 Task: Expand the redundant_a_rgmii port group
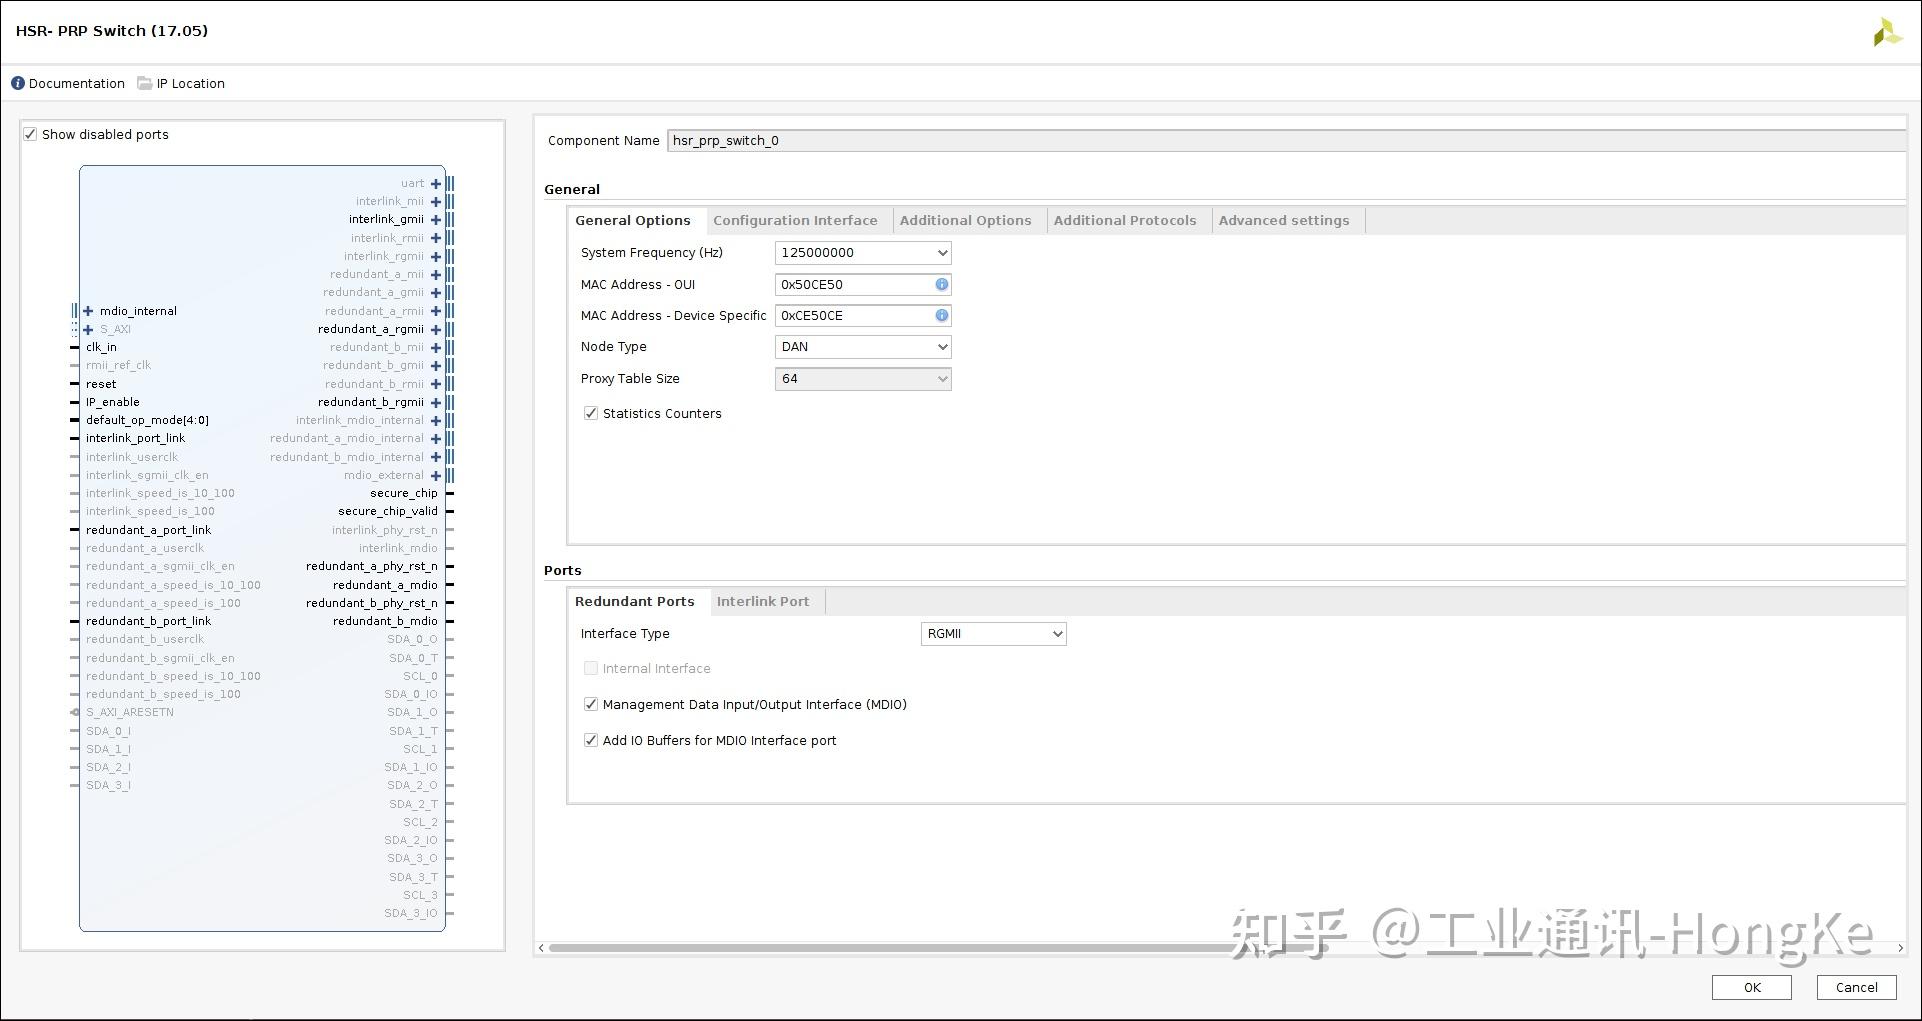[435, 329]
